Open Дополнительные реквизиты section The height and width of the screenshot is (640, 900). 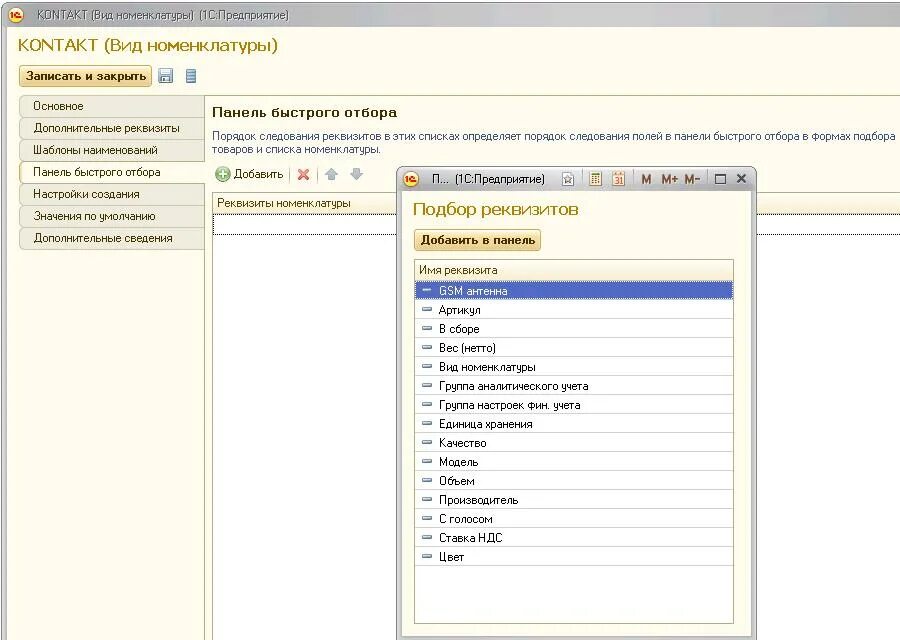tap(111, 128)
